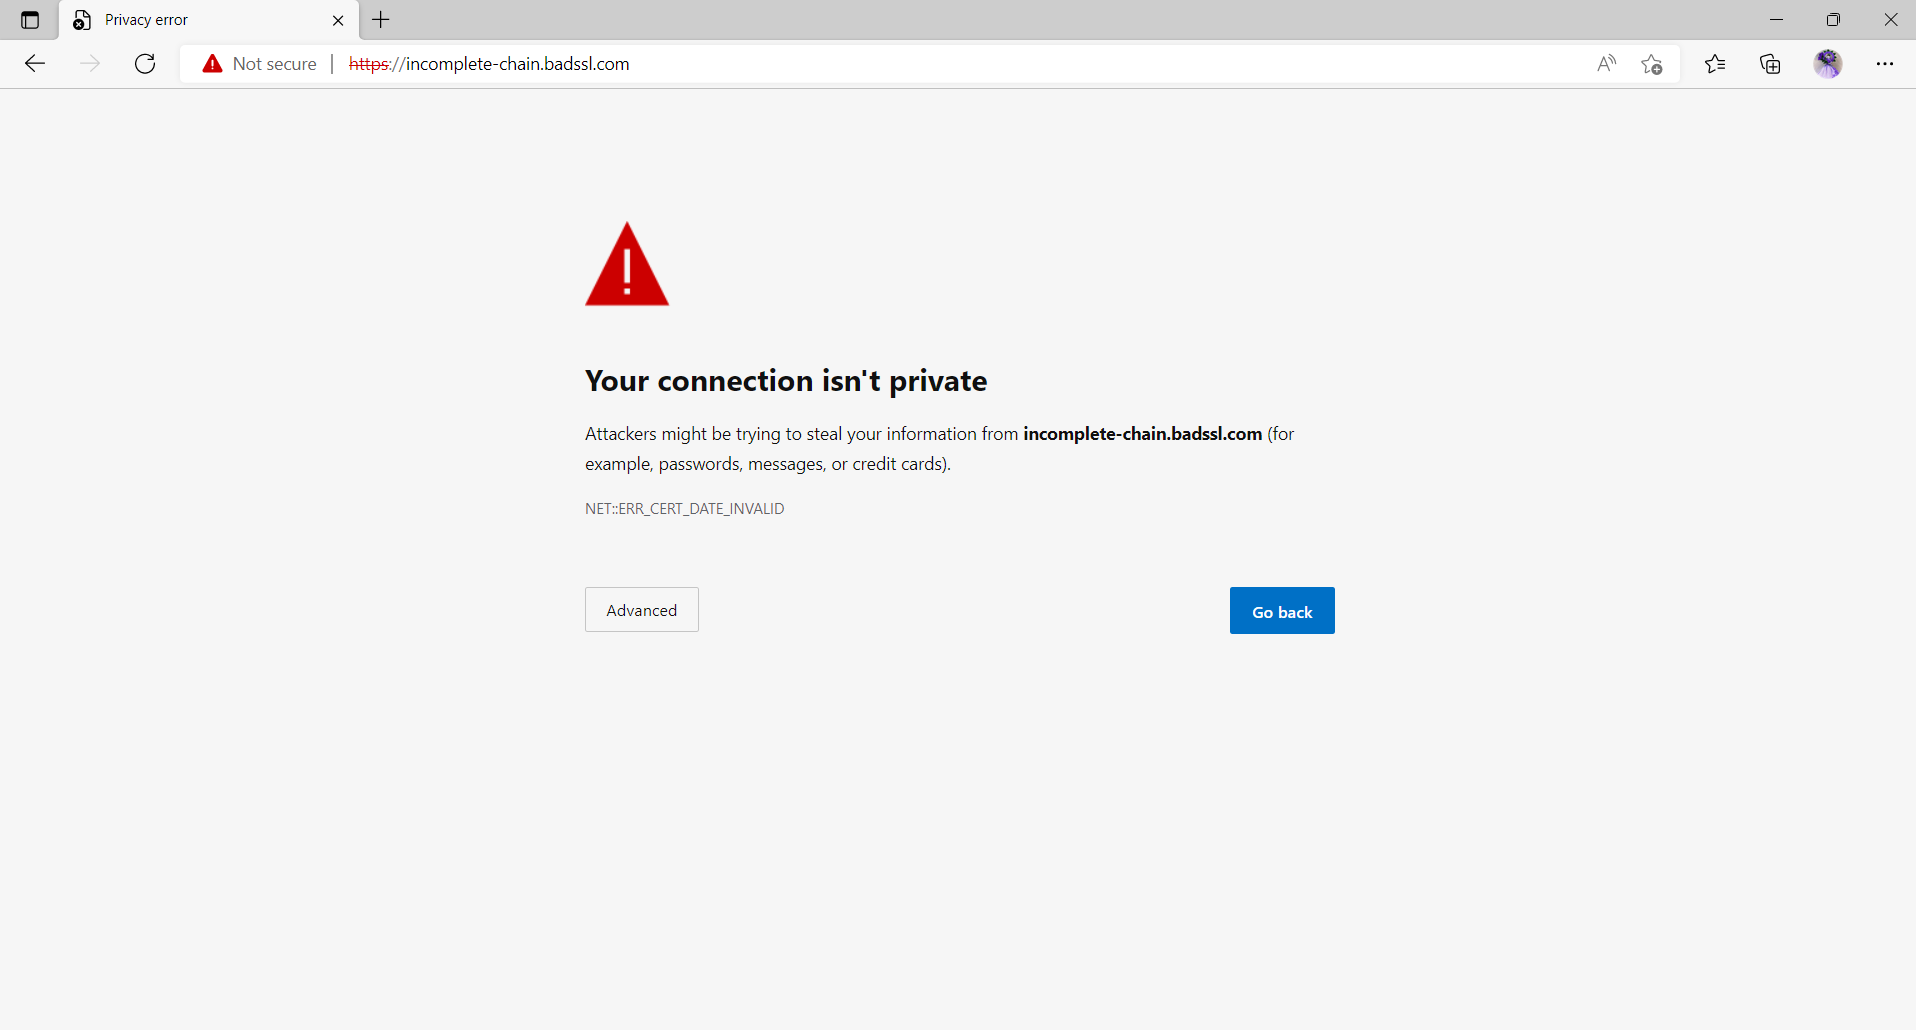Close the Privacy error tab
Image resolution: width=1916 pixels, height=1030 pixels.
tap(338, 19)
